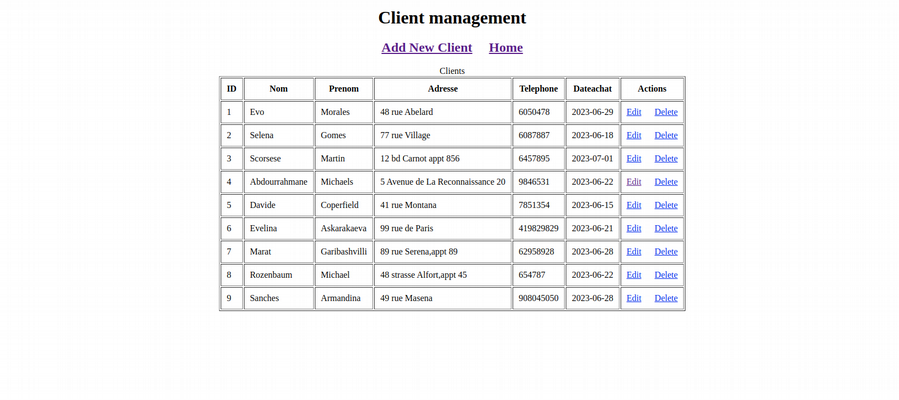Delete client Evo Morales
This screenshot has height=400, width=899.
pyautogui.click(x=666, y=112)
